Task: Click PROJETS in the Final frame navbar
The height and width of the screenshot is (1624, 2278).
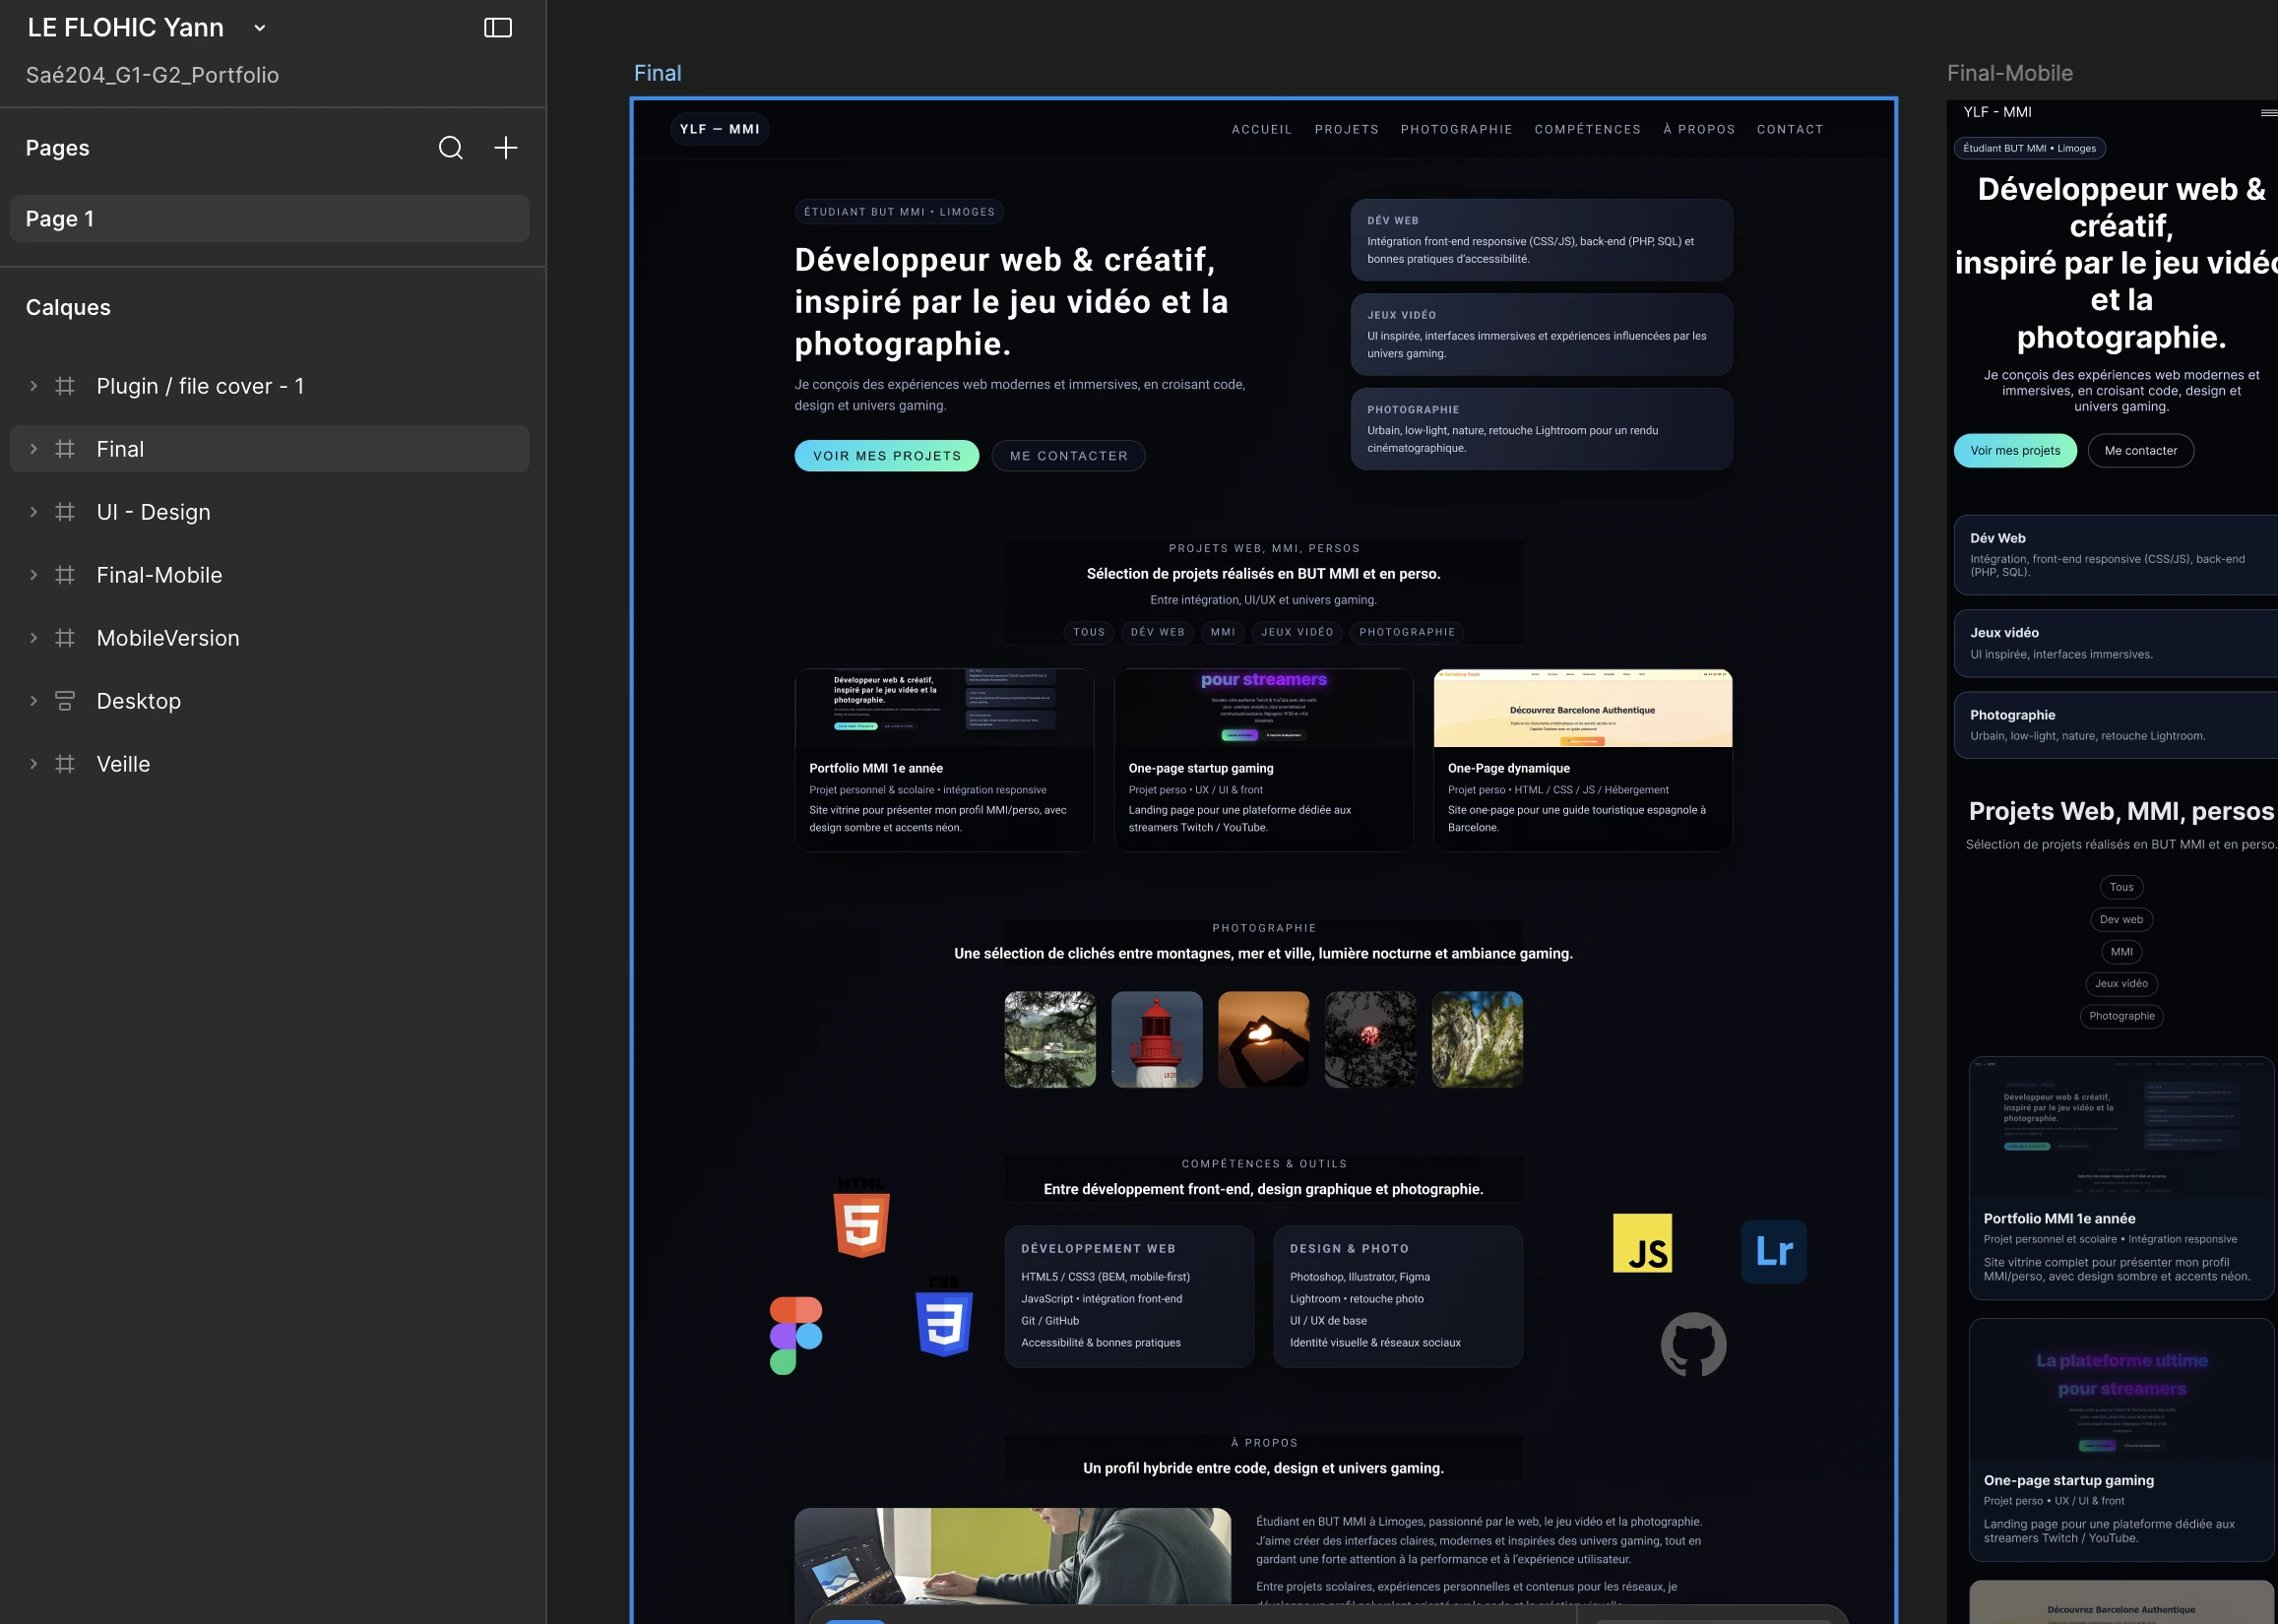Action: click(x=1346, y=129)
